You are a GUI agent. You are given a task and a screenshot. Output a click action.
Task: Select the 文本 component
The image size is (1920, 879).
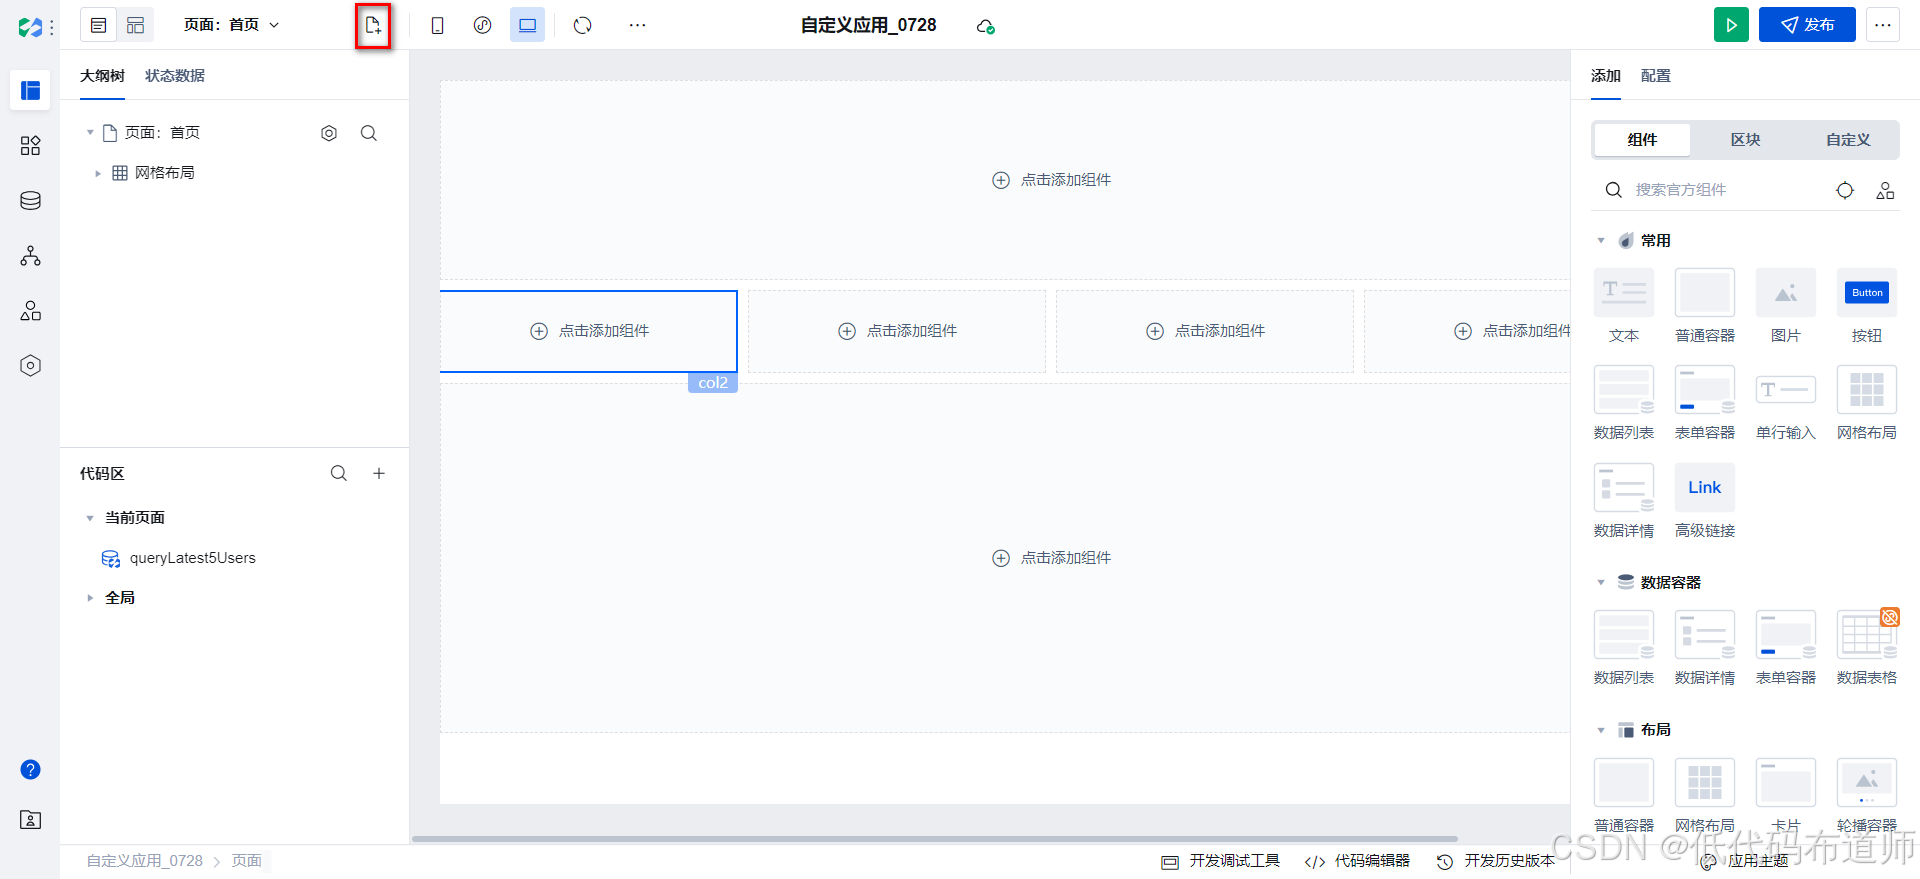tap(1624, 306)
